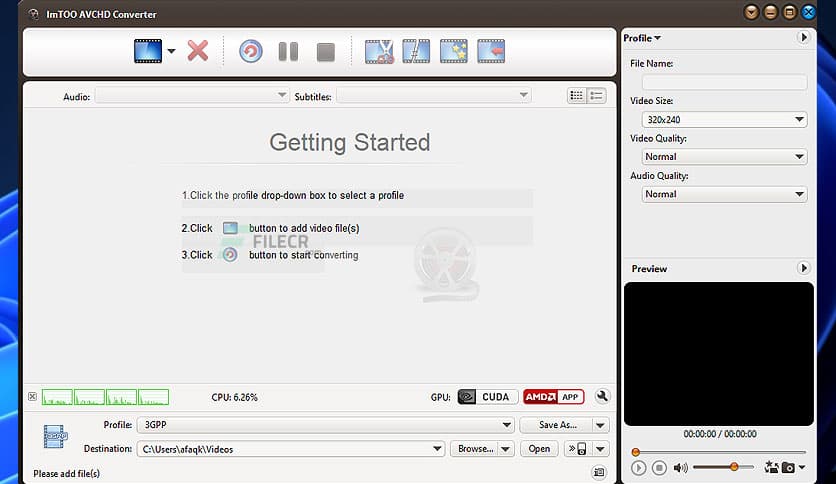Click the 'CPU: 6.26%' text

pos(234,397)
